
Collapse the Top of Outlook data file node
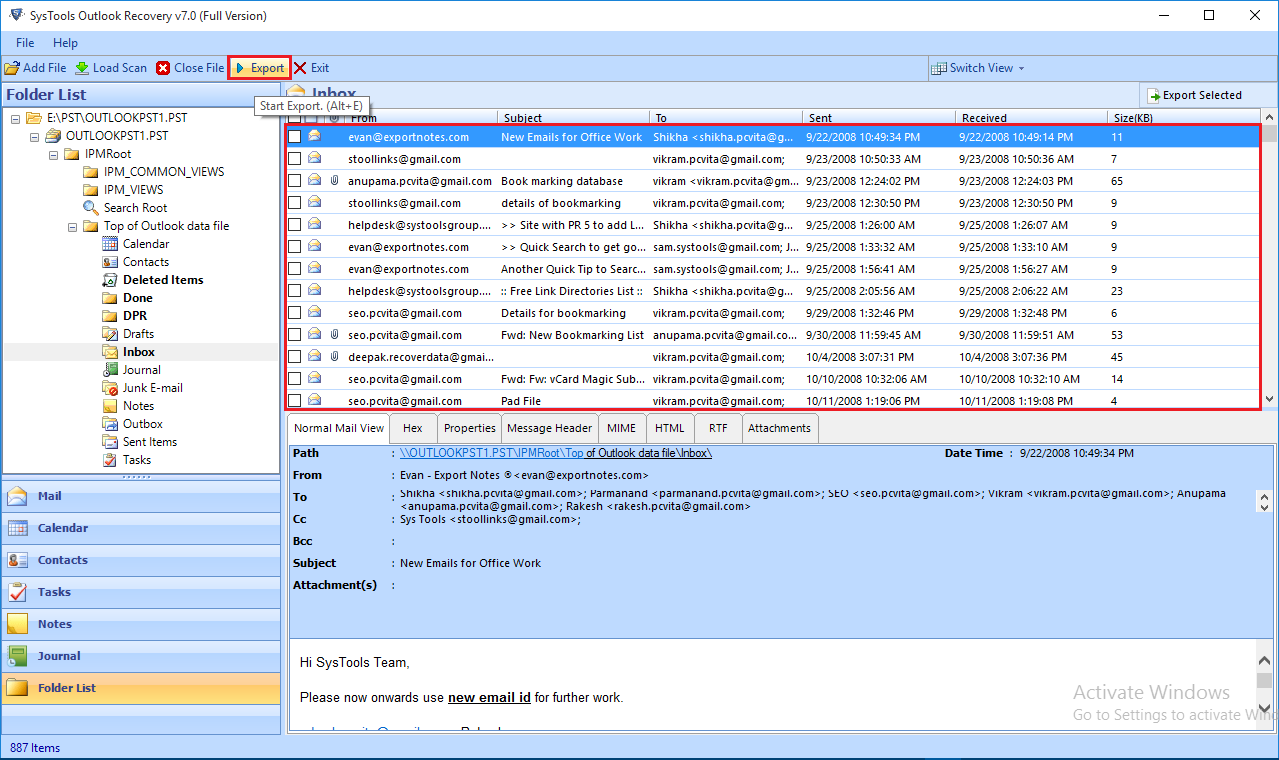(72, 225)
